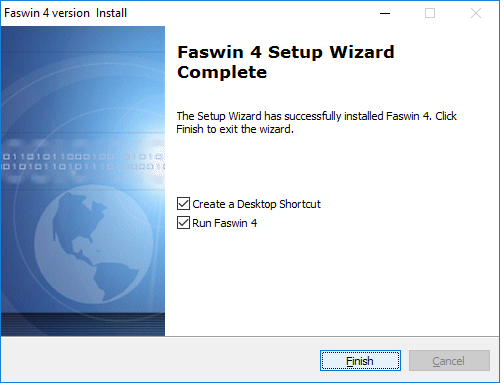Click the binary digits strip in banner
504x383 pixels.
83,161
